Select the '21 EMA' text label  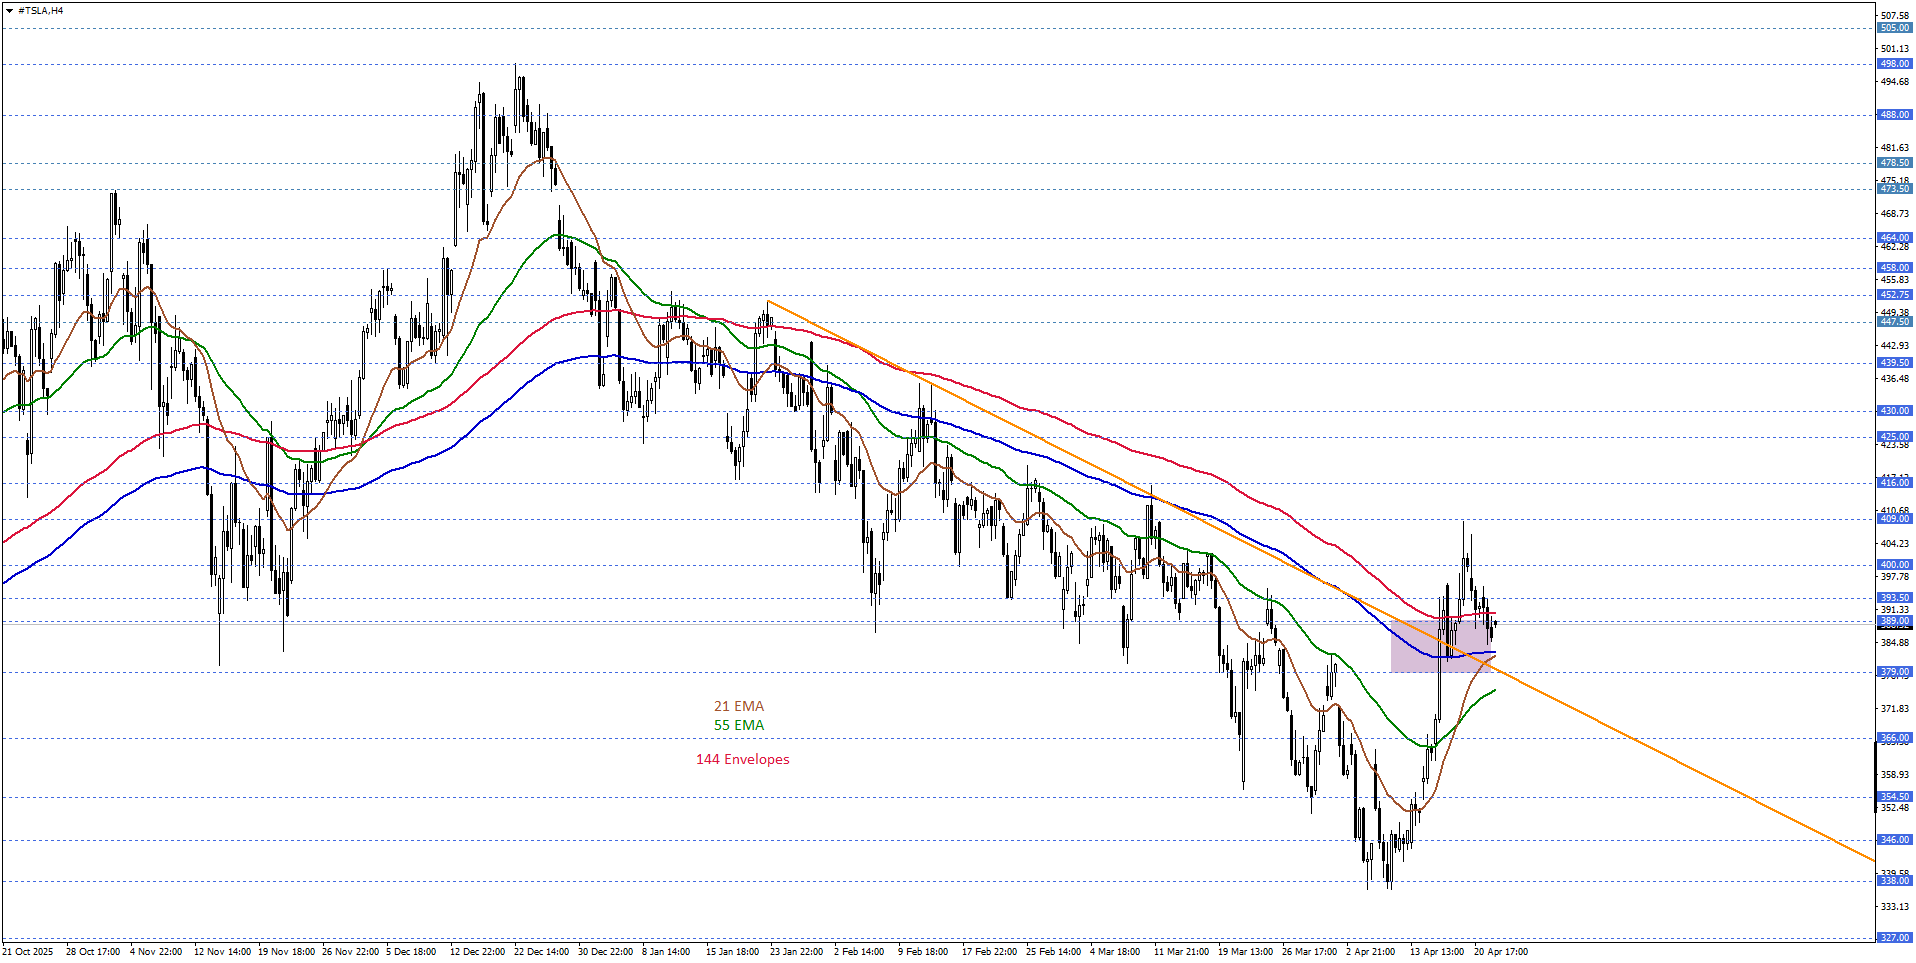click(738, 706)
